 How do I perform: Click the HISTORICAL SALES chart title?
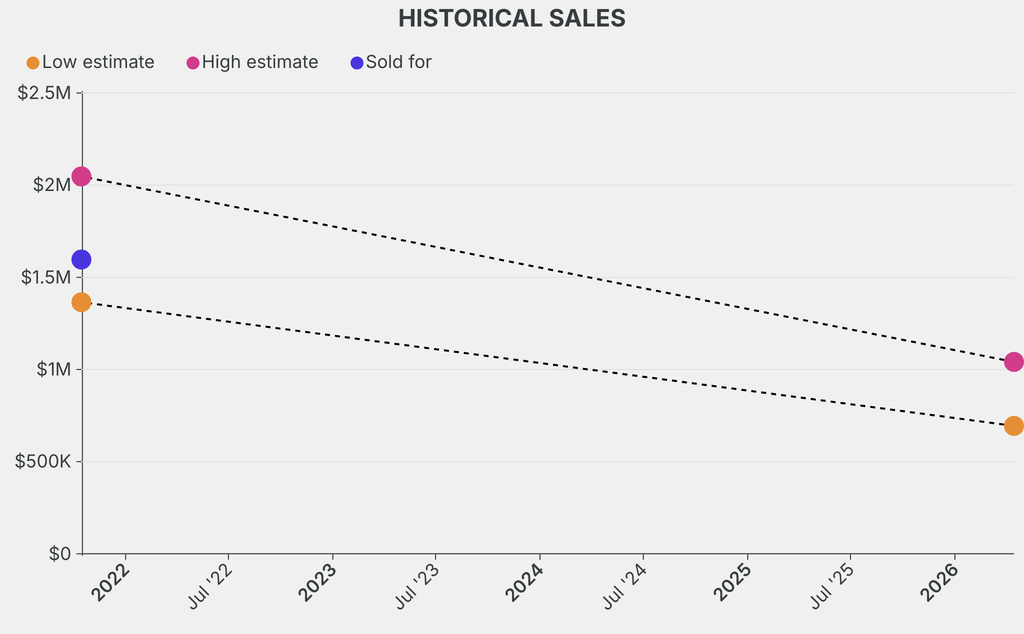512,18
